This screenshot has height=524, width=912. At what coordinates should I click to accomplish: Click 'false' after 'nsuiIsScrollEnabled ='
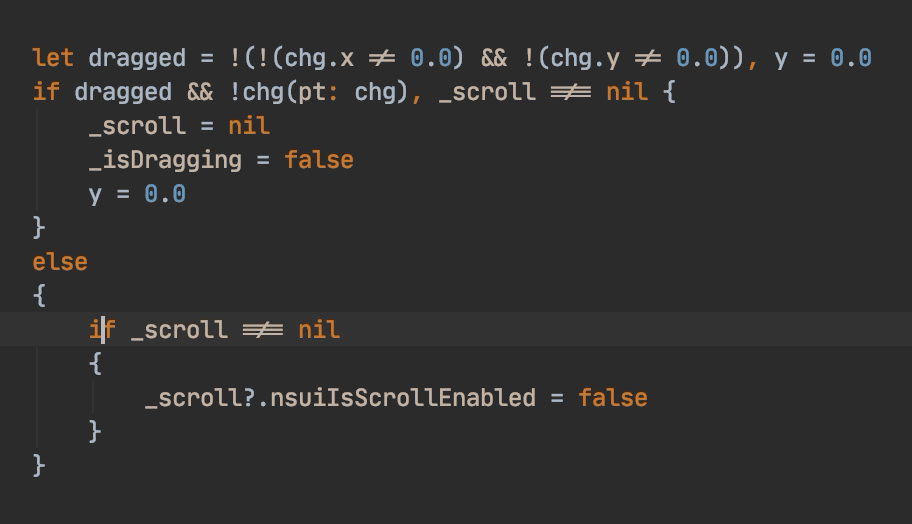[612, 398]
